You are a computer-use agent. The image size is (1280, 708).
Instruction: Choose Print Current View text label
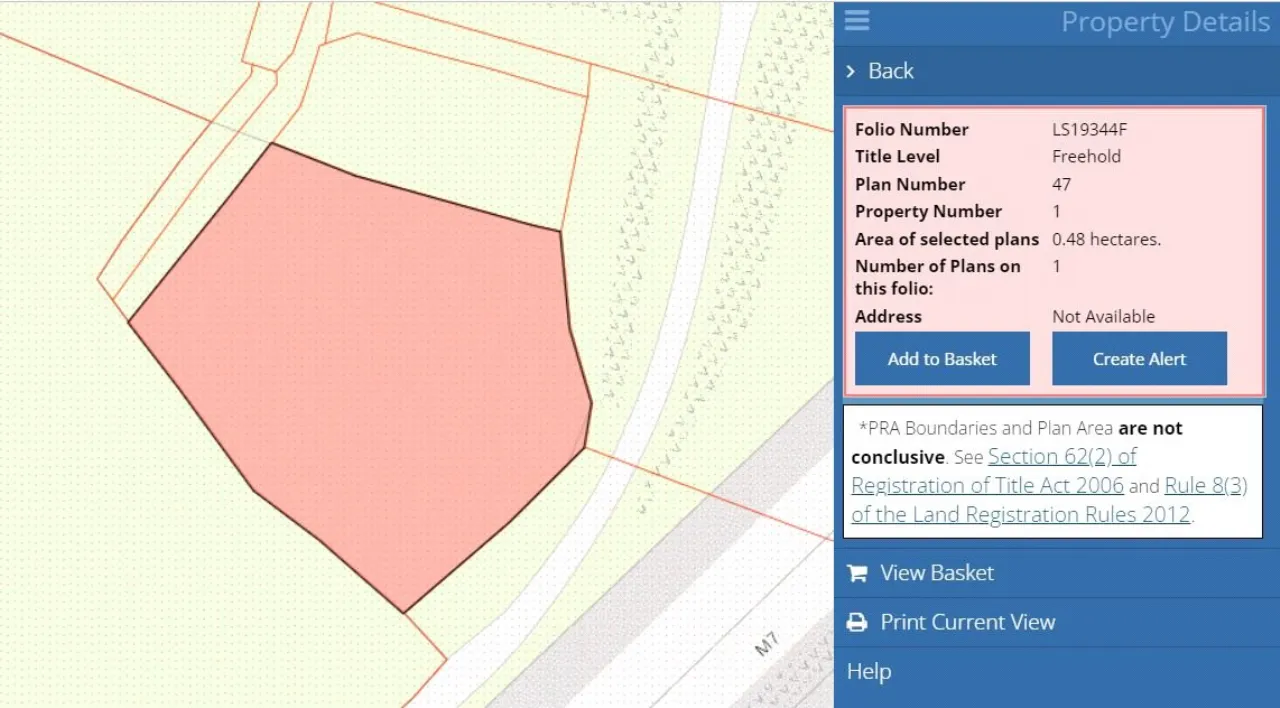click(967, 622)
